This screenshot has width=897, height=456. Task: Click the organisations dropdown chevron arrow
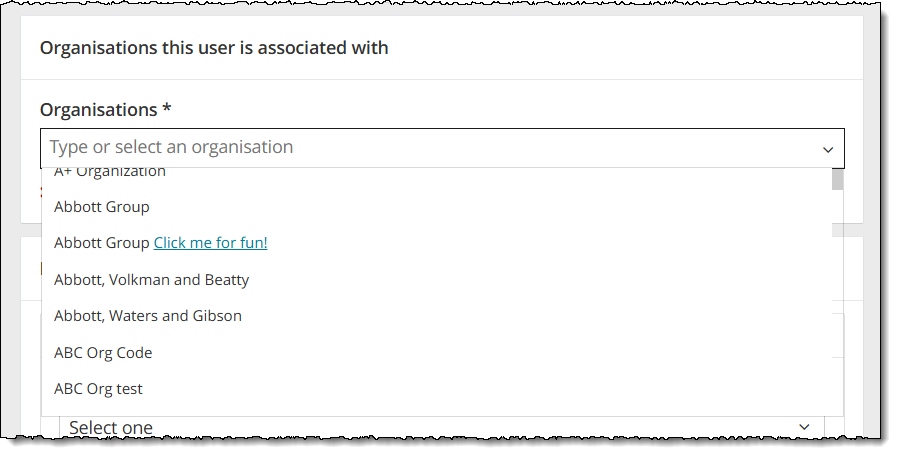(828, 149)
